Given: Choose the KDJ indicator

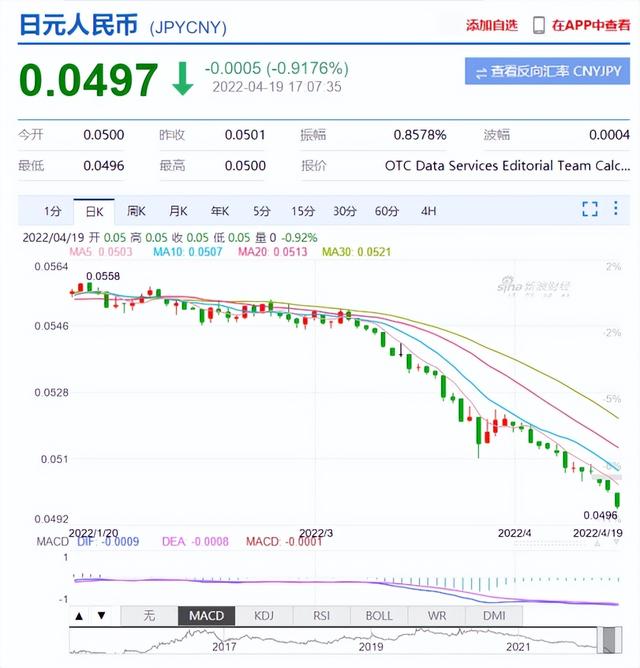Looking at the screenshot, I should point(265,616).
